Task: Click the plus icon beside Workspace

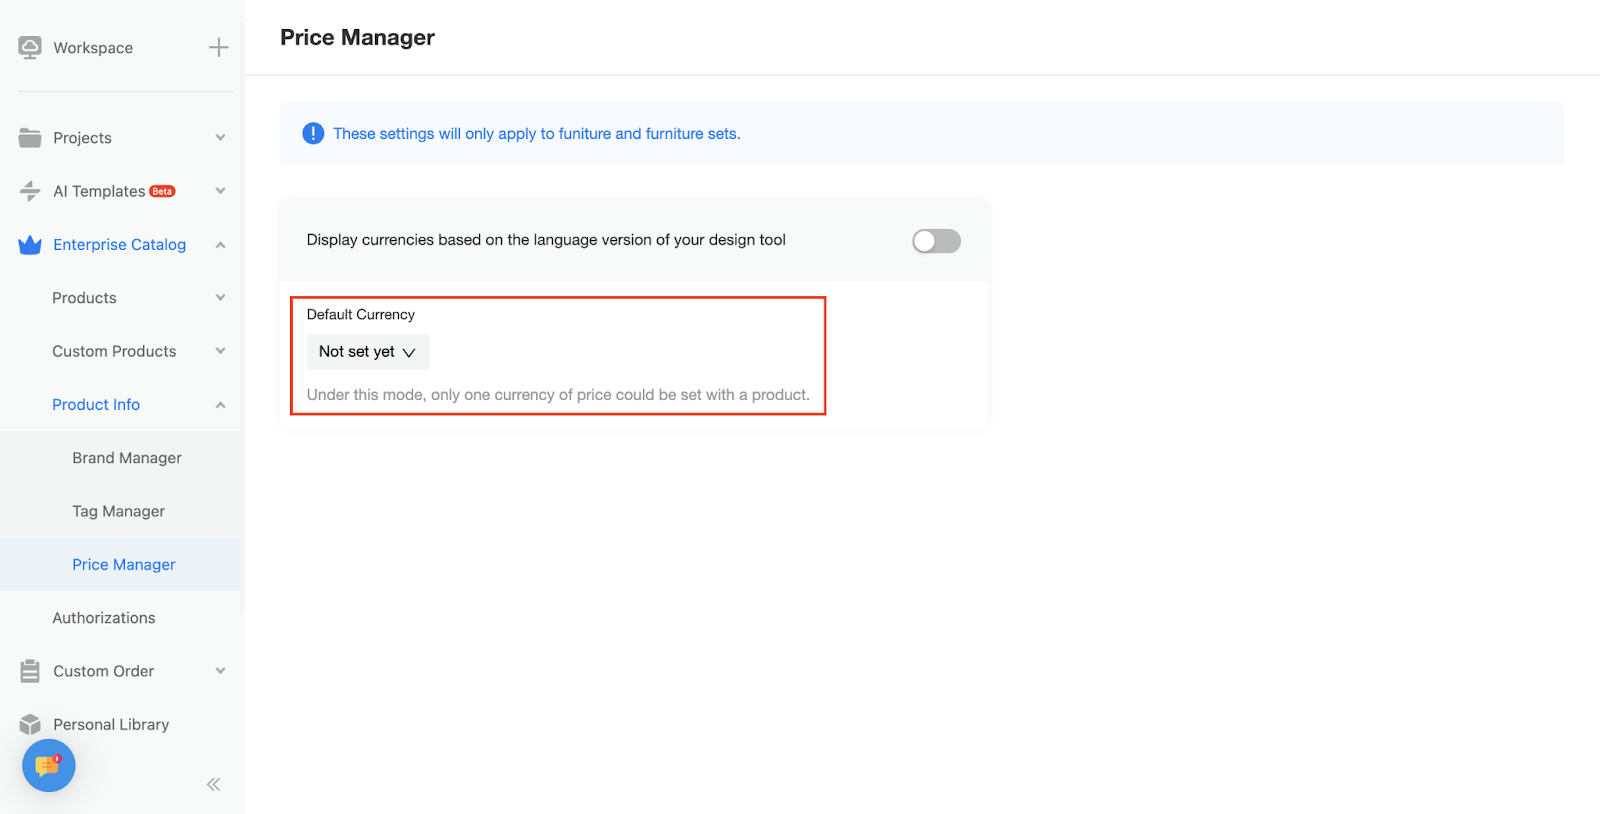Action: click(x=219, y=47)
